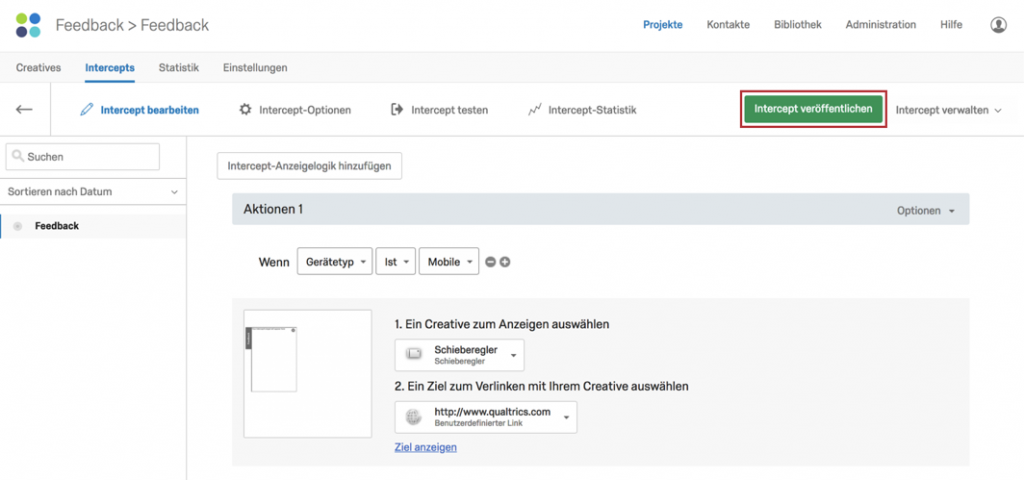
Task: Click the Qualtrics four-dot logo
Action: [x=28, y=25]
